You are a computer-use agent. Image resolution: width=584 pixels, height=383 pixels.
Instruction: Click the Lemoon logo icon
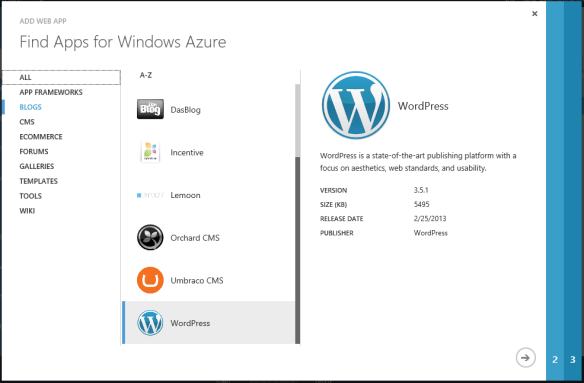[150, 195]
